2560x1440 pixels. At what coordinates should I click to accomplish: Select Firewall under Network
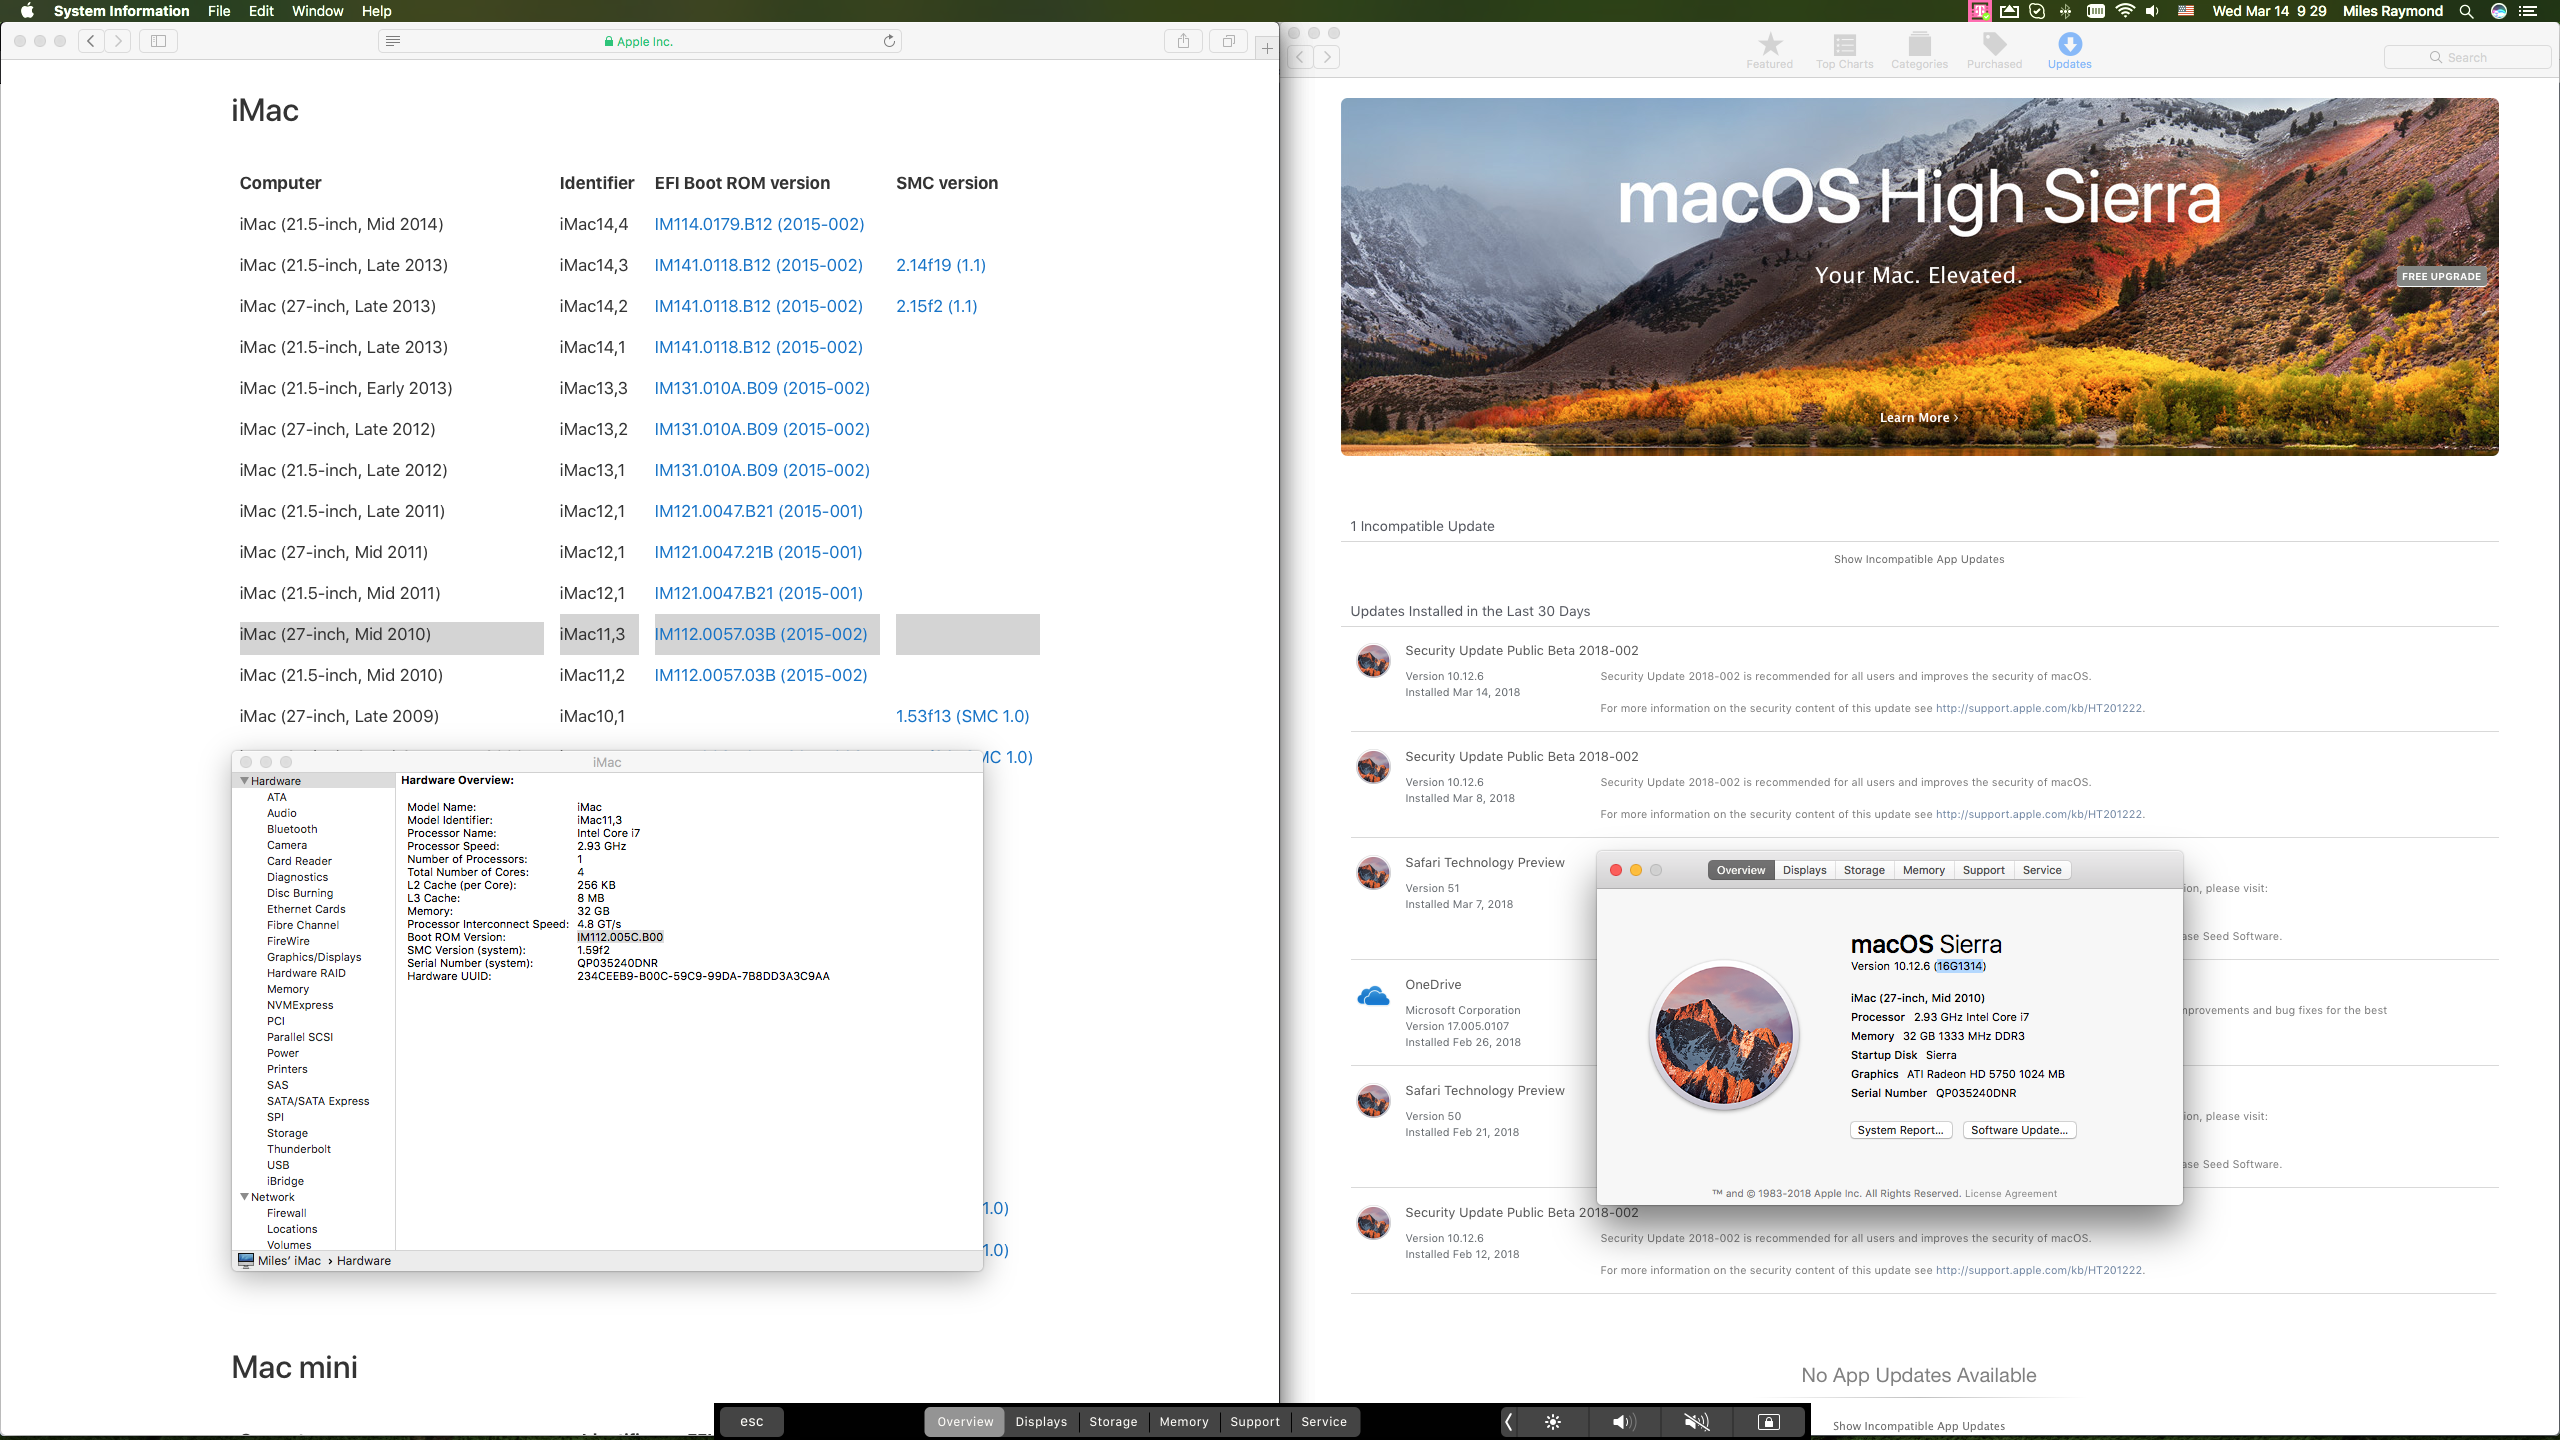(x=286, y=1213)
